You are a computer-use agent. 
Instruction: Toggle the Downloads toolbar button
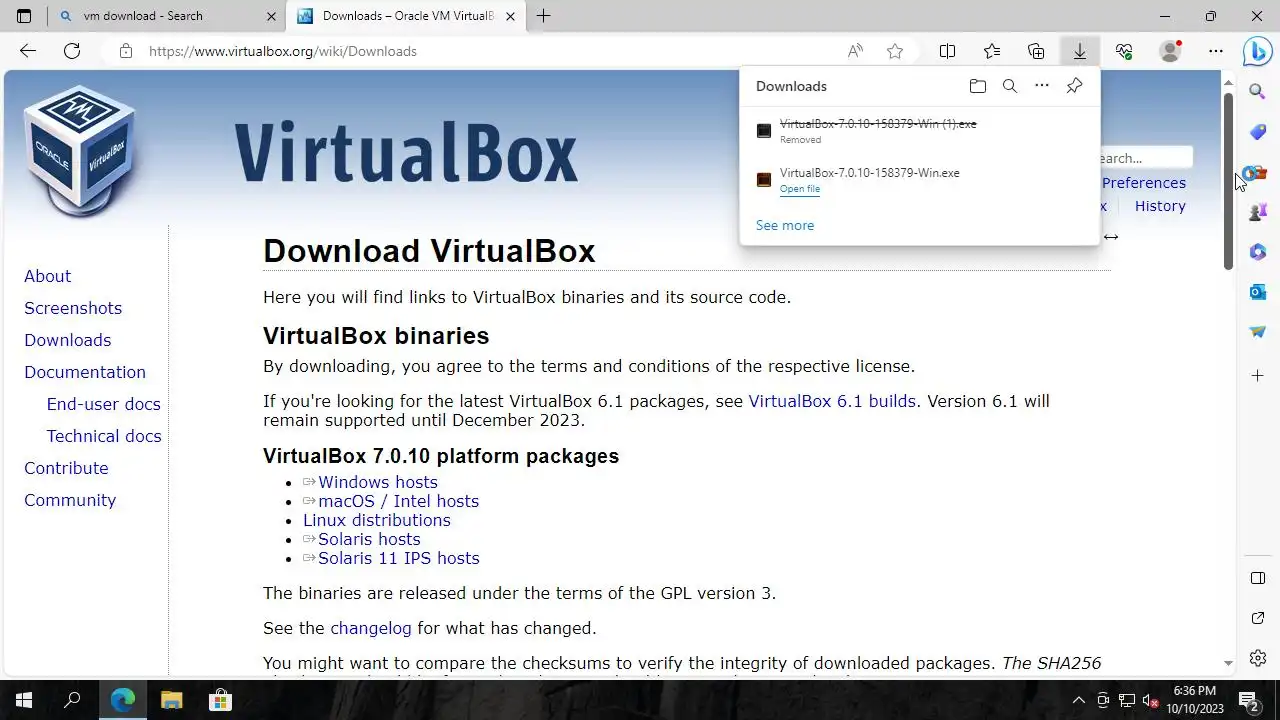click(x=1080, y=51)
